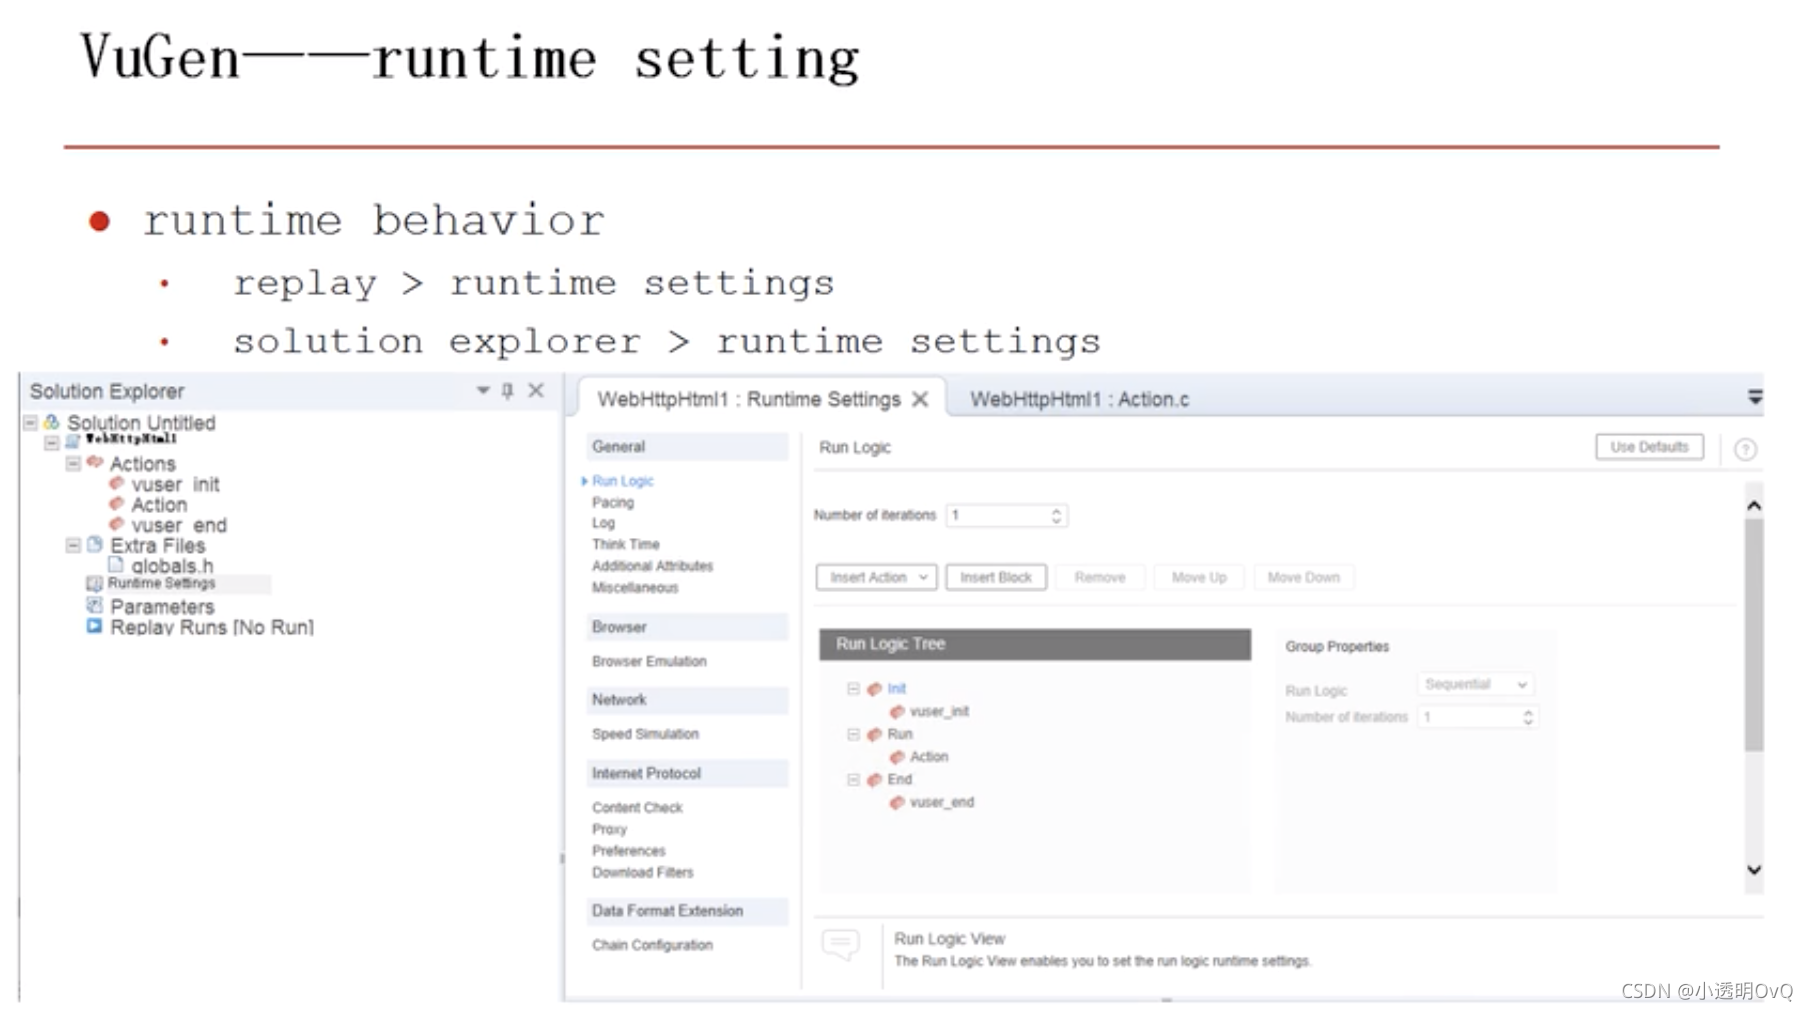Select Log settings
Screen dimensions: 1808x1012
click(x=603, y=523)
